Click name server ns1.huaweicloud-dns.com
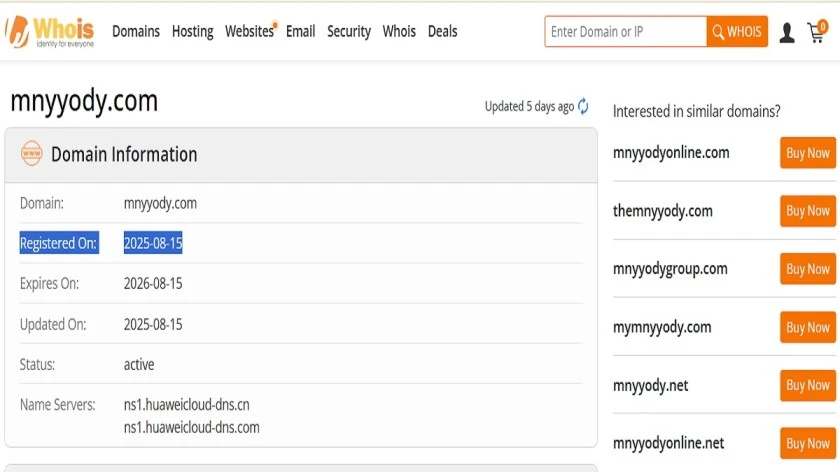Viewport: 840px width, 472px height. point(191,428)
